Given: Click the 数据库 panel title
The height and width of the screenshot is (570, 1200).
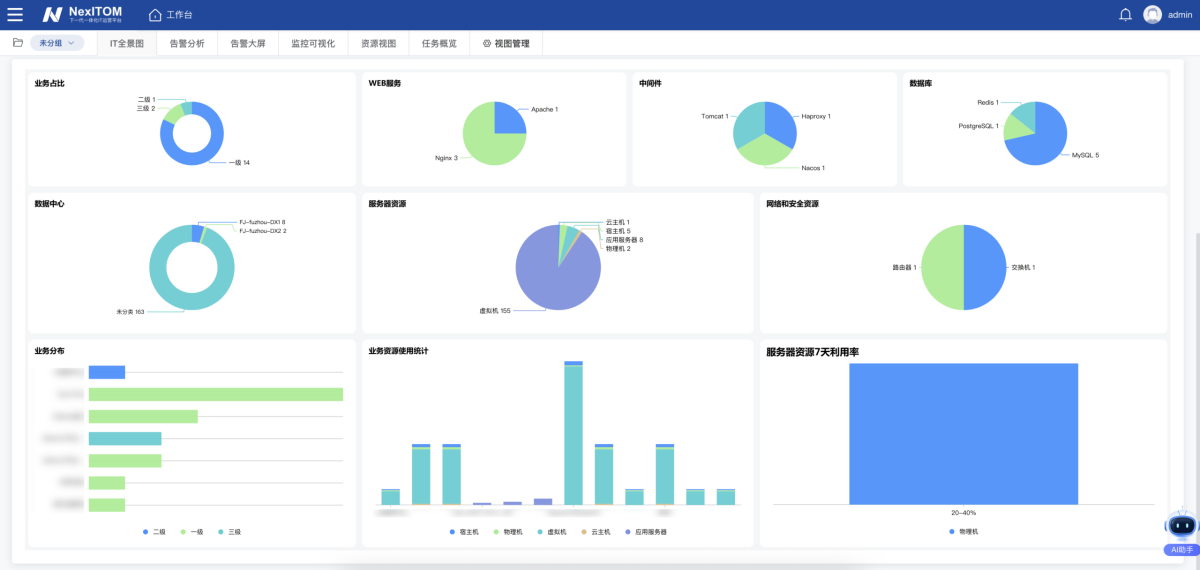Looking at the screenshot, I should point(920,83).
